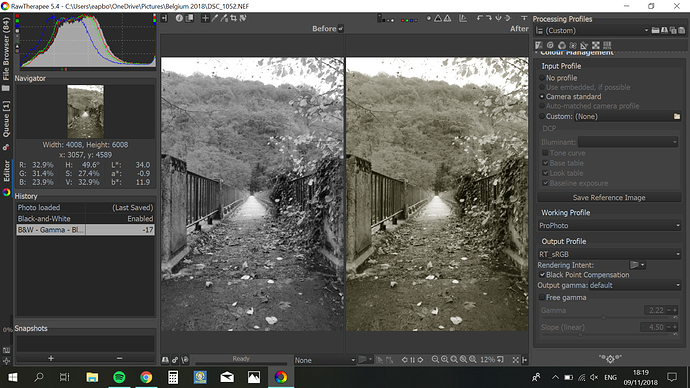This screenshot has width=690, height=388.
Task: Select the crop tool in the editor toolbar
Action: 233,18
